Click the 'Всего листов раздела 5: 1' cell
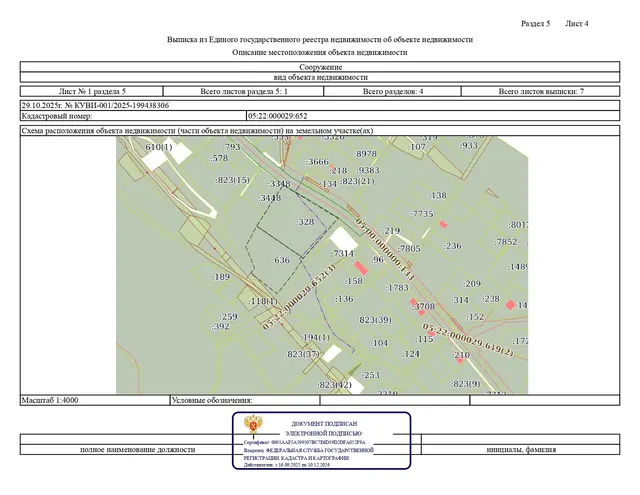Viewport: 640px width, 495px height. [244, 91]
